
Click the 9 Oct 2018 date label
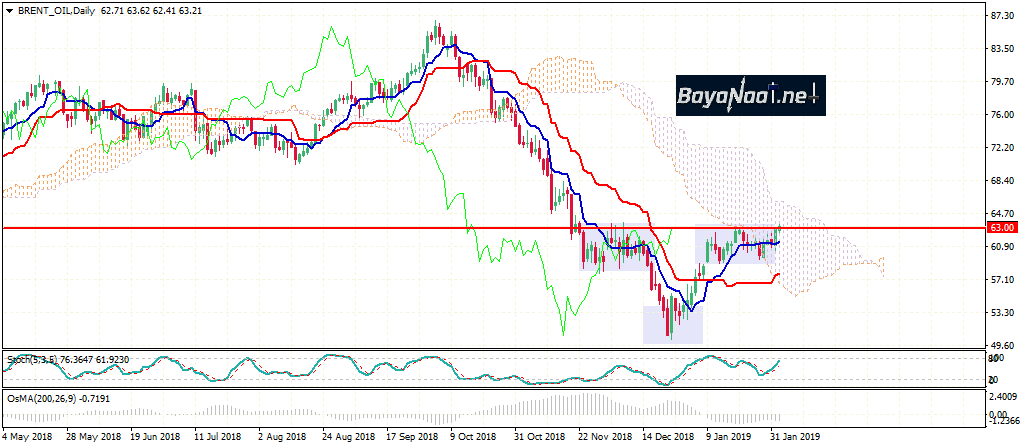tap(472, 437)
